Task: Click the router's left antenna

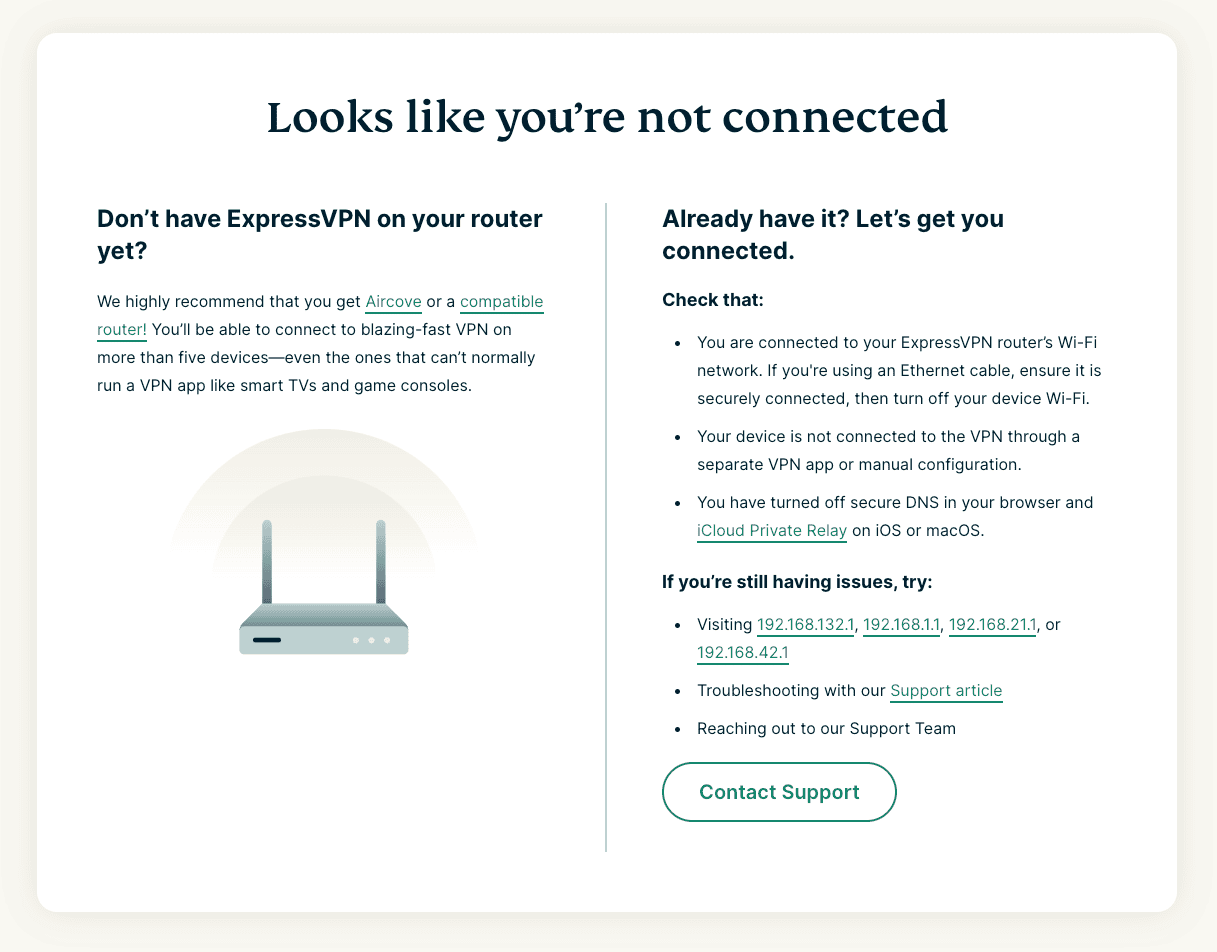Action: [267, 561]
